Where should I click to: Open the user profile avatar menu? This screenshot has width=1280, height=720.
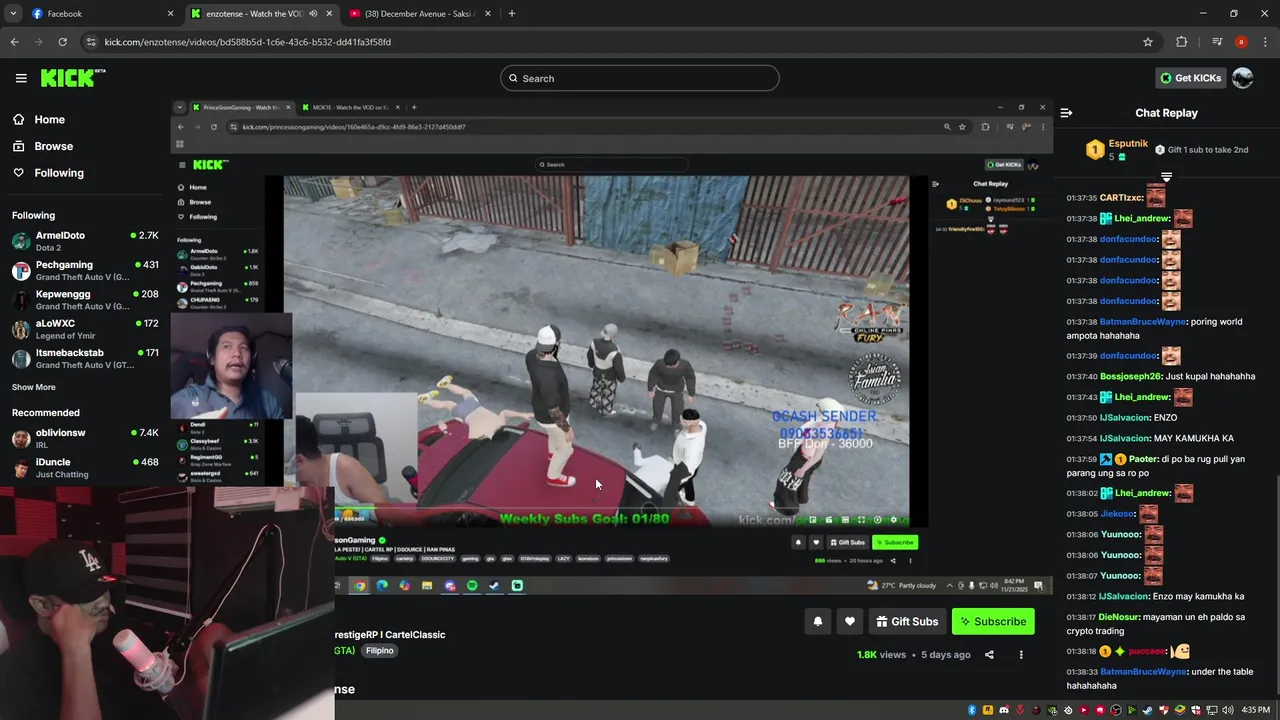pos(1242,78)
